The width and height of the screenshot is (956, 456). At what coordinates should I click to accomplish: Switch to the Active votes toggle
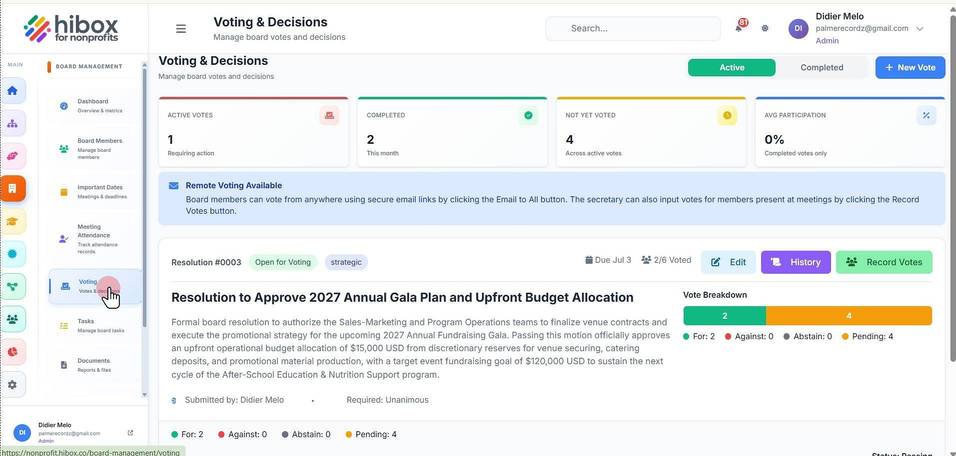[x=732, y=68]
